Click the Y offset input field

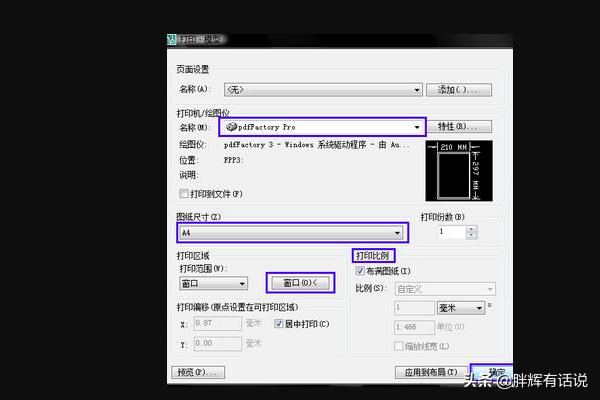coord(217,343)
